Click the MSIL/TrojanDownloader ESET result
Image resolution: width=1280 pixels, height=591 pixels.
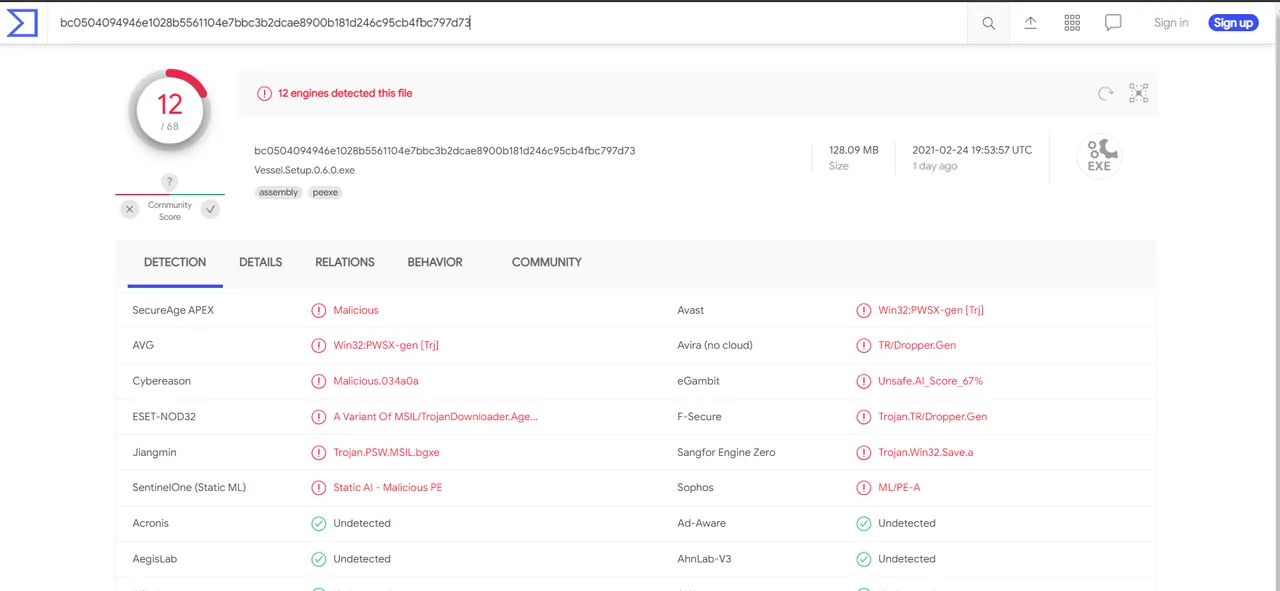tap(436, 416)
